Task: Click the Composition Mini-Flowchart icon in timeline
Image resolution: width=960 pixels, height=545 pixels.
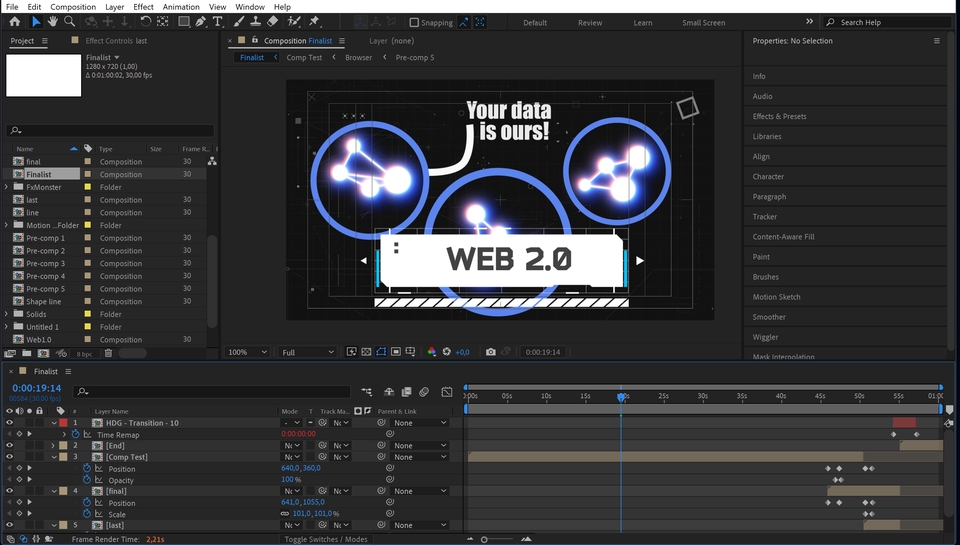Action: [366, 392]
